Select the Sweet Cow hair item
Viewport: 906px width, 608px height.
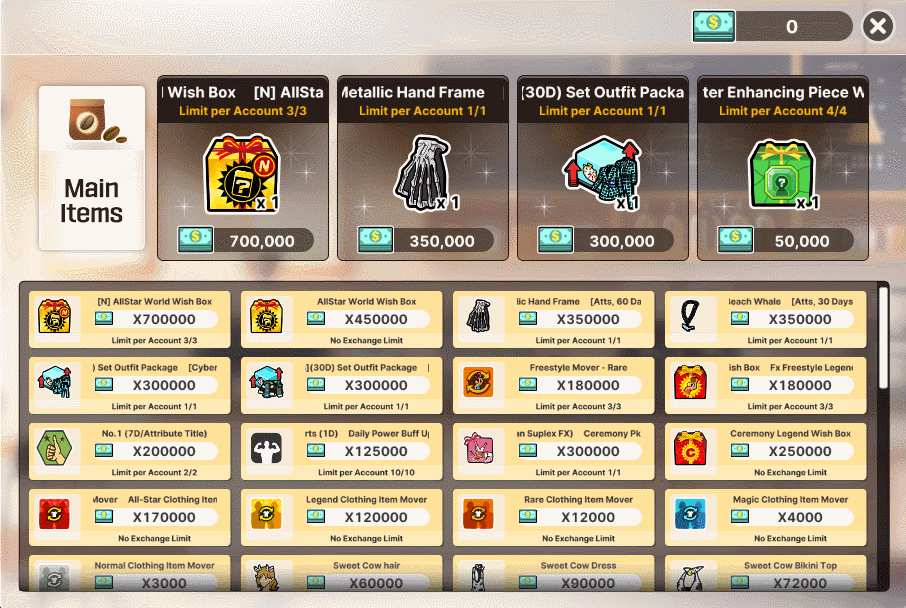(x=341, y=573)
